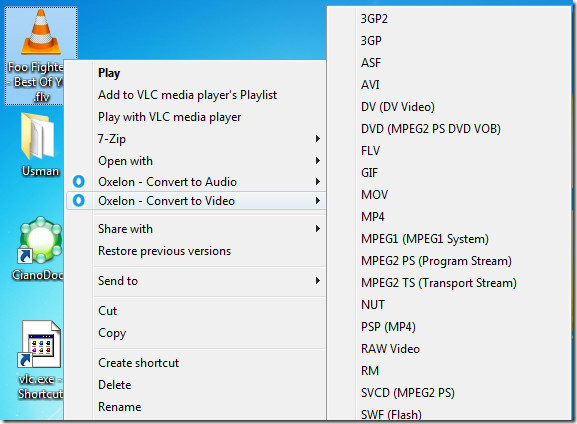
Task: Select DV (DV Video) format
Action: 398,107
